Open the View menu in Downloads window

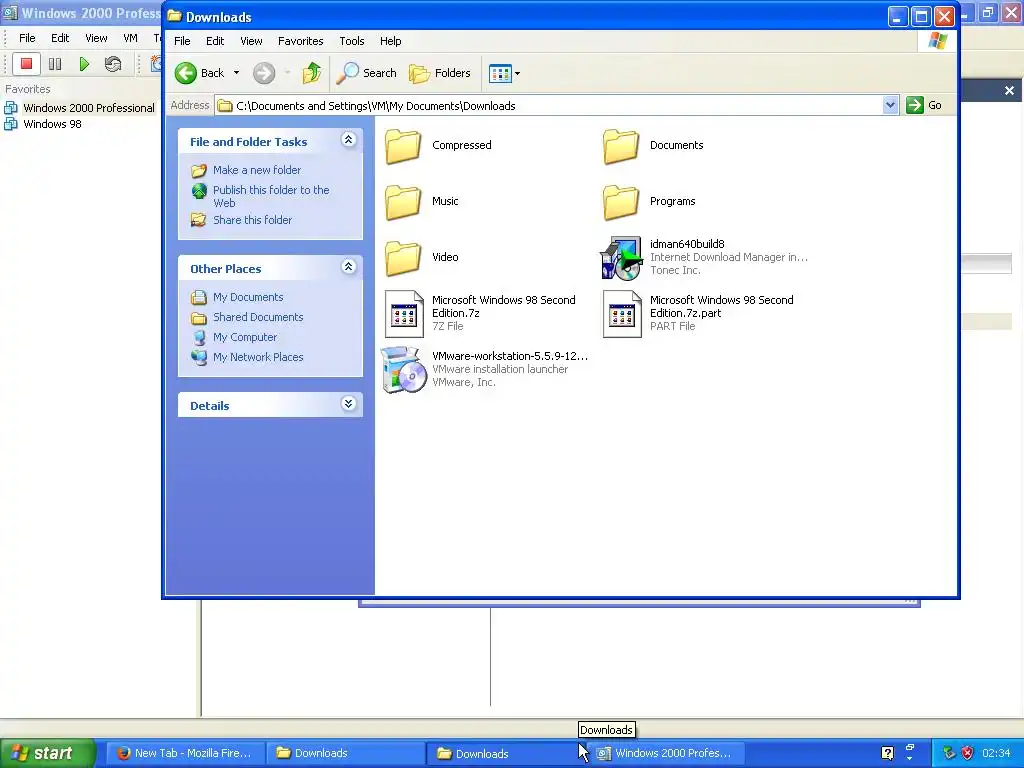pyautogui.click(x=251, y=41)
